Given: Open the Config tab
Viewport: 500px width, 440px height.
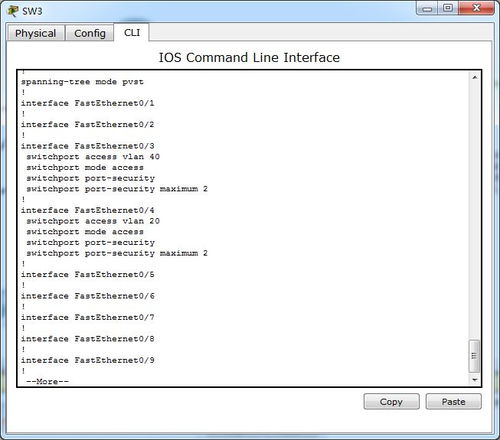Looking at the screenshot, I should click(x=90, y=33).
